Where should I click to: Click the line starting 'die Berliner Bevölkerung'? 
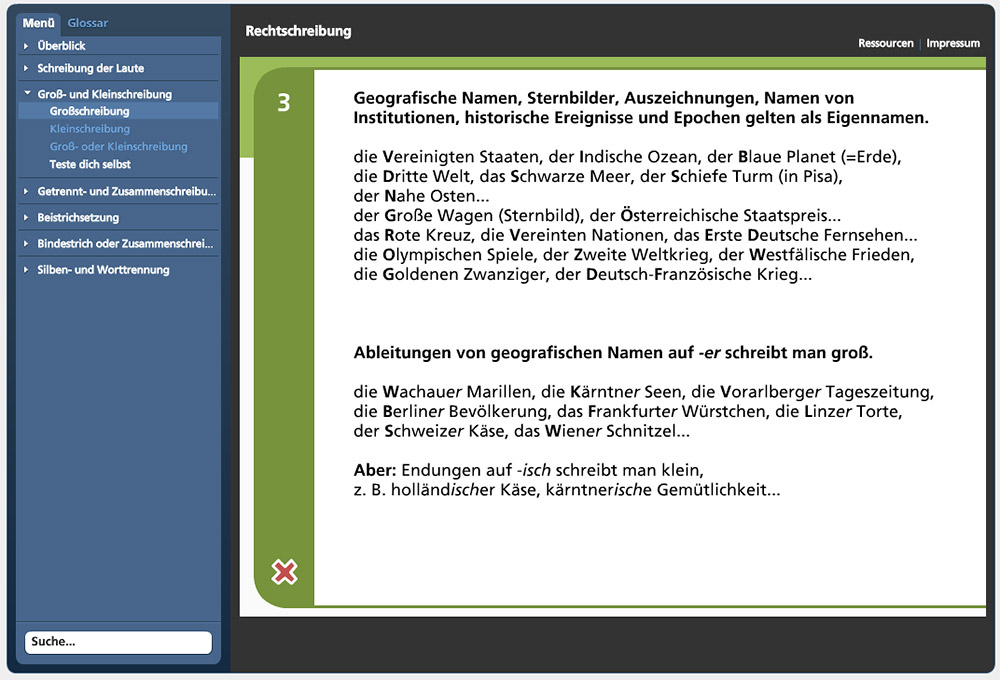click(x=628, y=411)
